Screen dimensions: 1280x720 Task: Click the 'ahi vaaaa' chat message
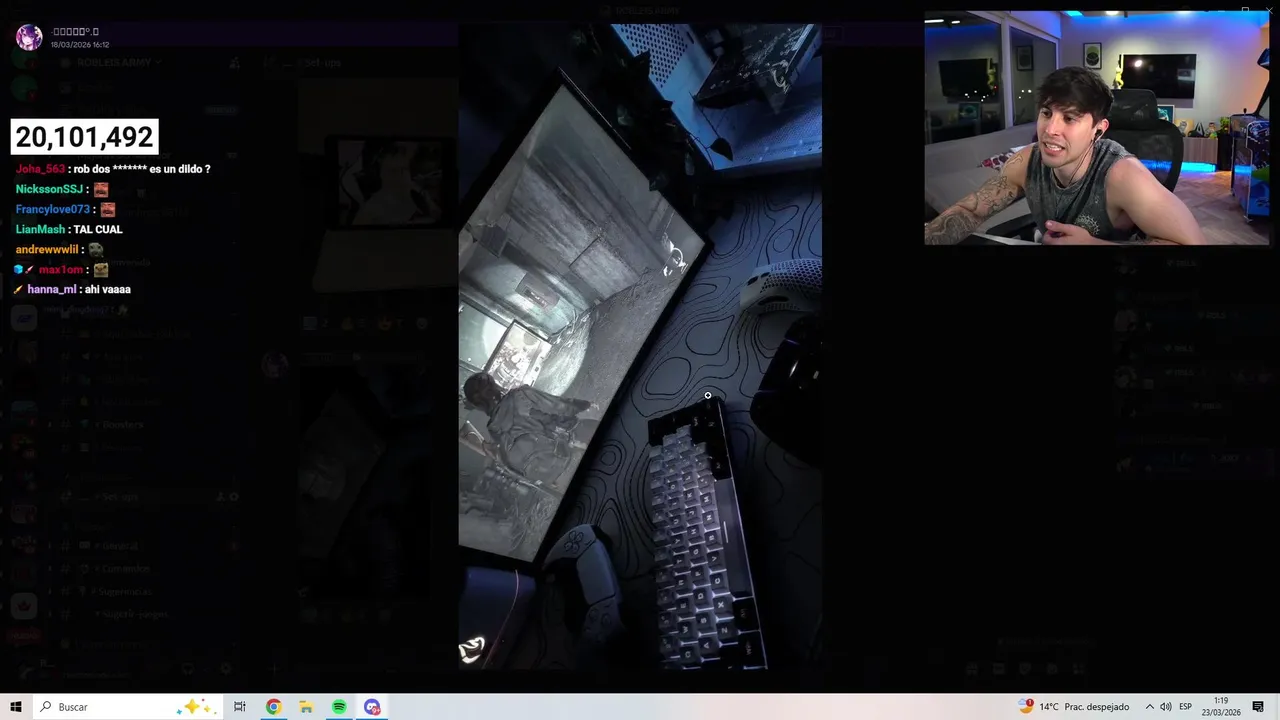click(x=108, y=289)
